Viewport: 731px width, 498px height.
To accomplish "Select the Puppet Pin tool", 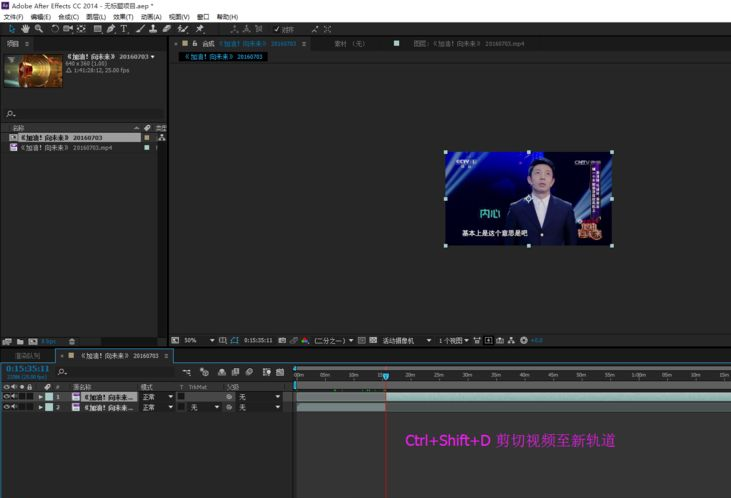I will [x=200, y=29].
